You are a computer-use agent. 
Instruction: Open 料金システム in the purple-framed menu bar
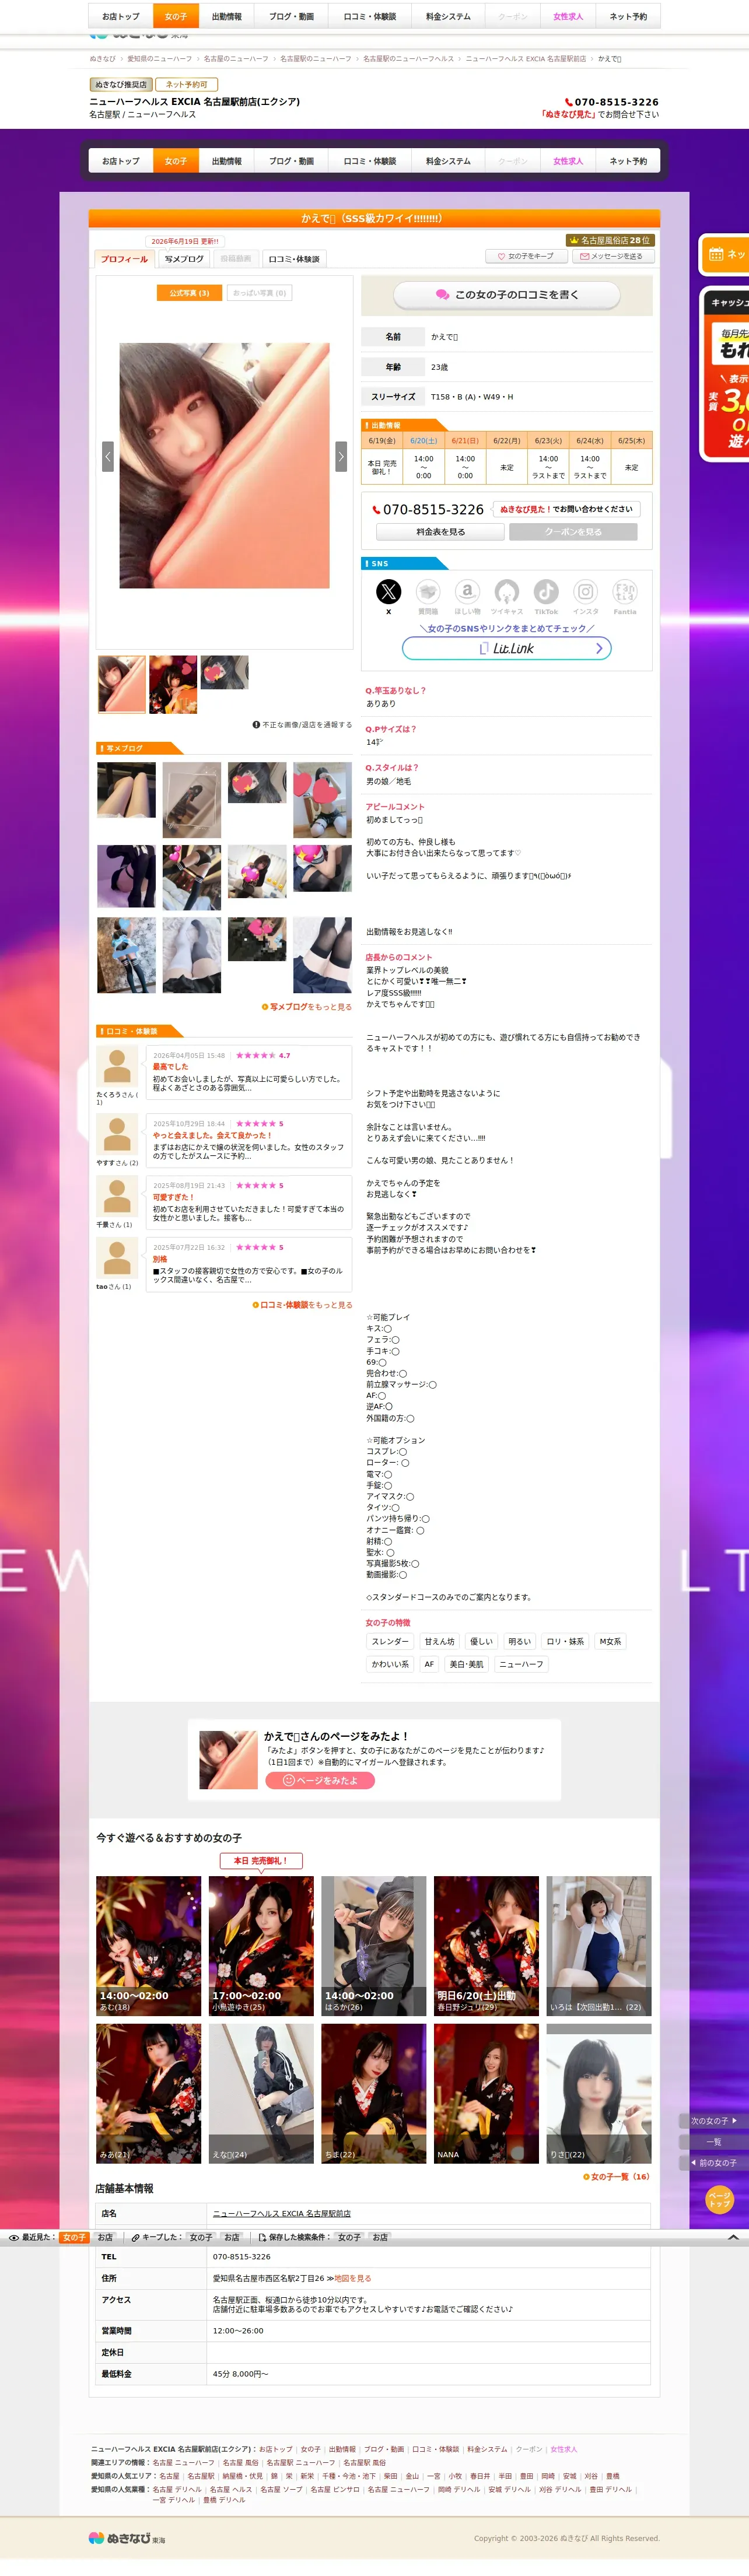[x=448, y=161]
